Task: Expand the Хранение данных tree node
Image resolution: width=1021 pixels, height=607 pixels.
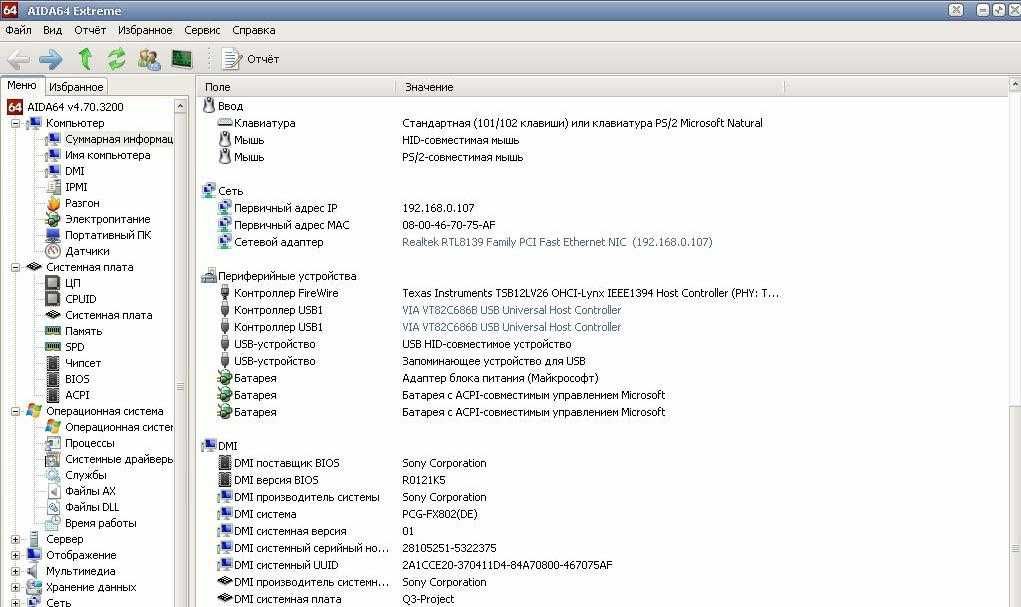Action: [x=15, y=587]
